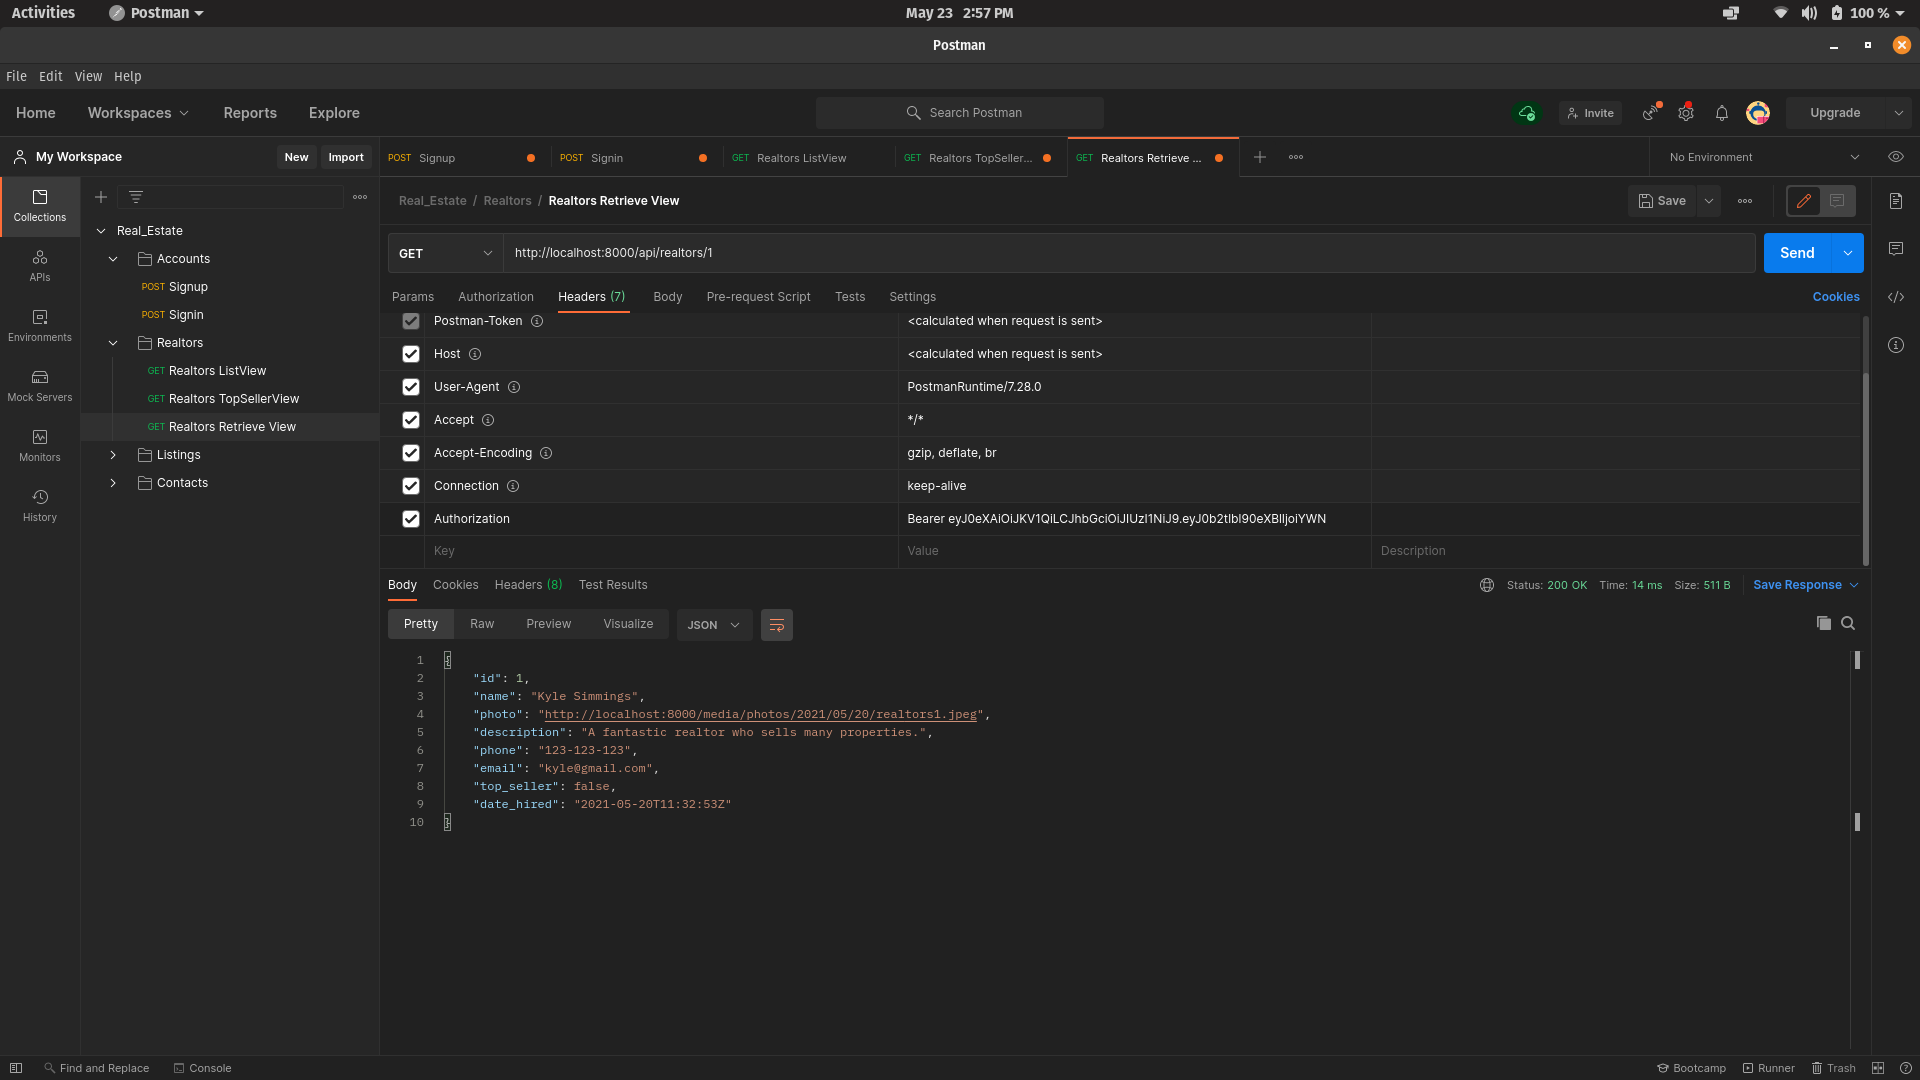This screenshot has height=1080, width=1920.
Task: Open the realtors1.jpeg photo link
Action: point(760,715)
